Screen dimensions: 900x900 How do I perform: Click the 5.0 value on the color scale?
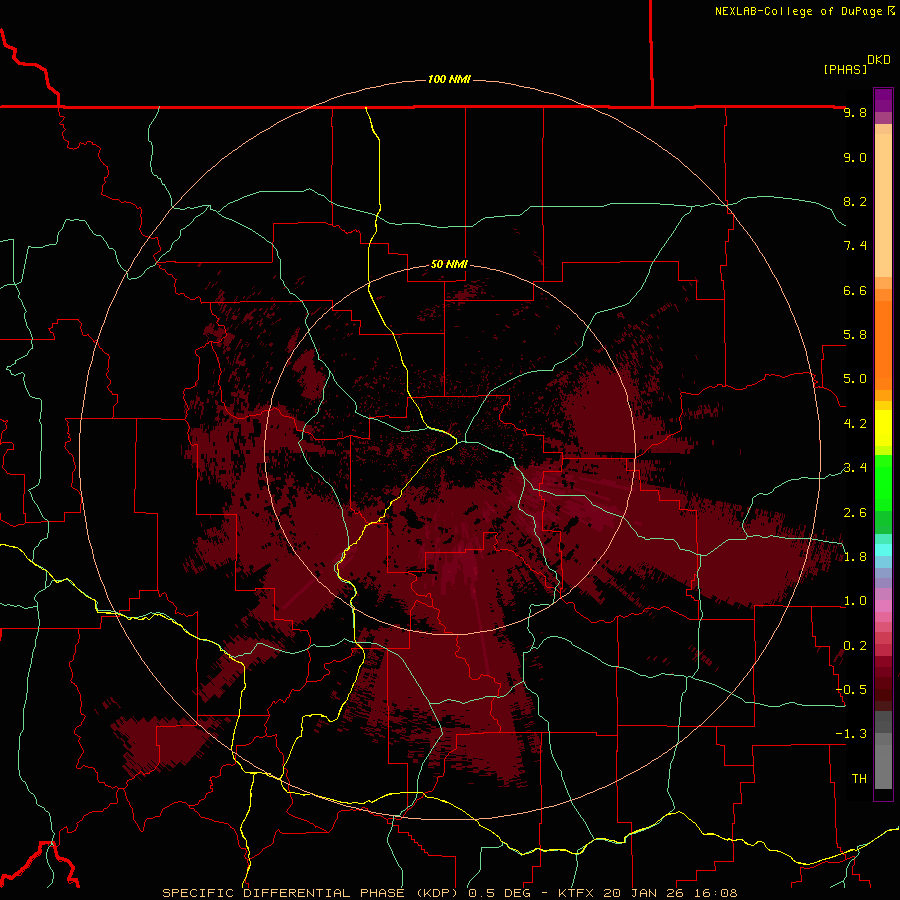[855, 379]
